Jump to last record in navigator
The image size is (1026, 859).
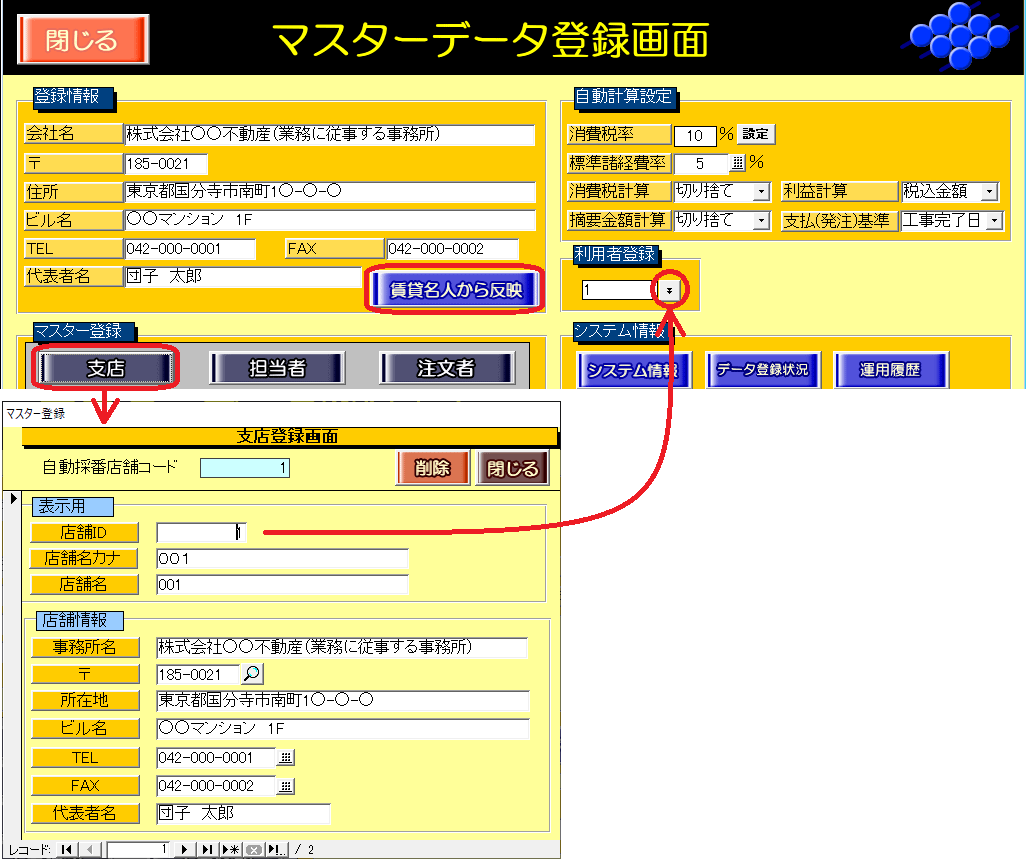207,849
